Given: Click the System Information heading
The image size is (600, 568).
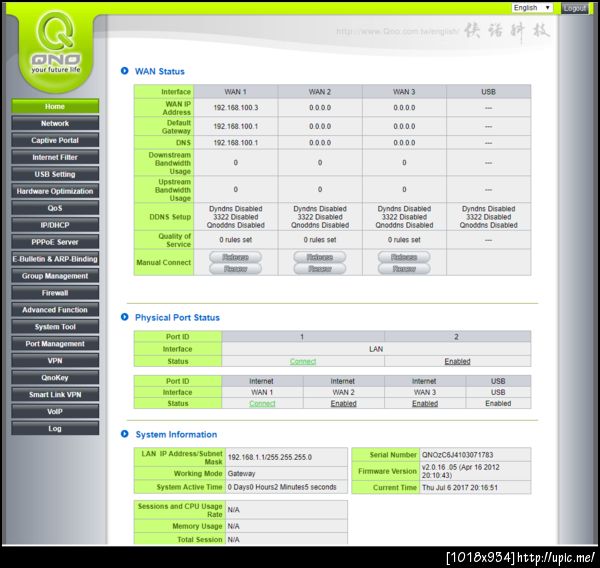Looking at the screenshot, I should click(176, 435).
